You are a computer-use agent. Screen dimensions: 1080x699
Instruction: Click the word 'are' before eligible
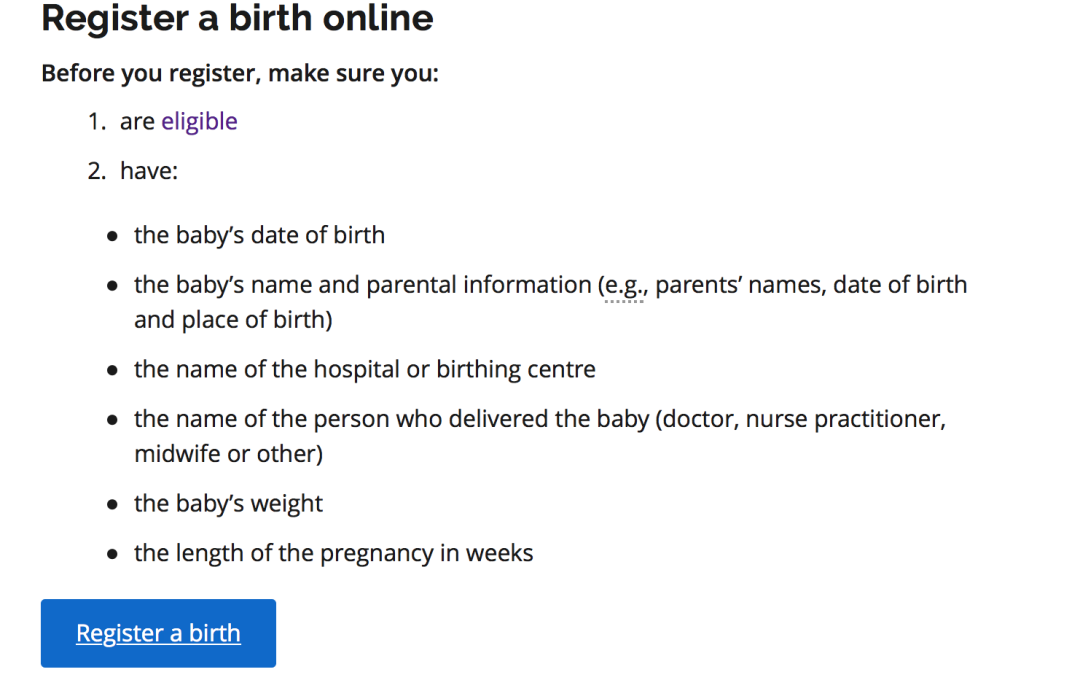coord(137,122)
